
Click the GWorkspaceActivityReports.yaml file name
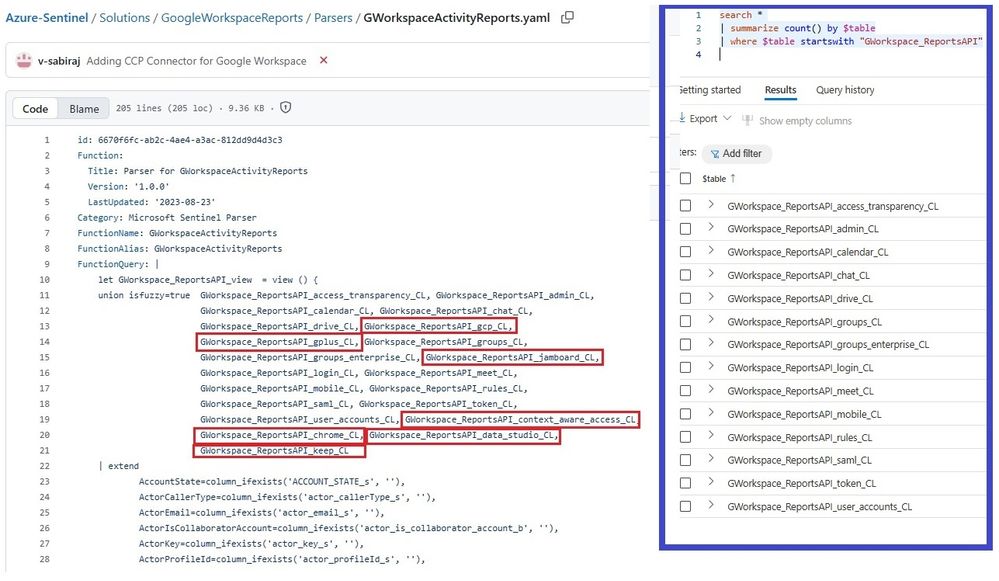click(457, 18)
